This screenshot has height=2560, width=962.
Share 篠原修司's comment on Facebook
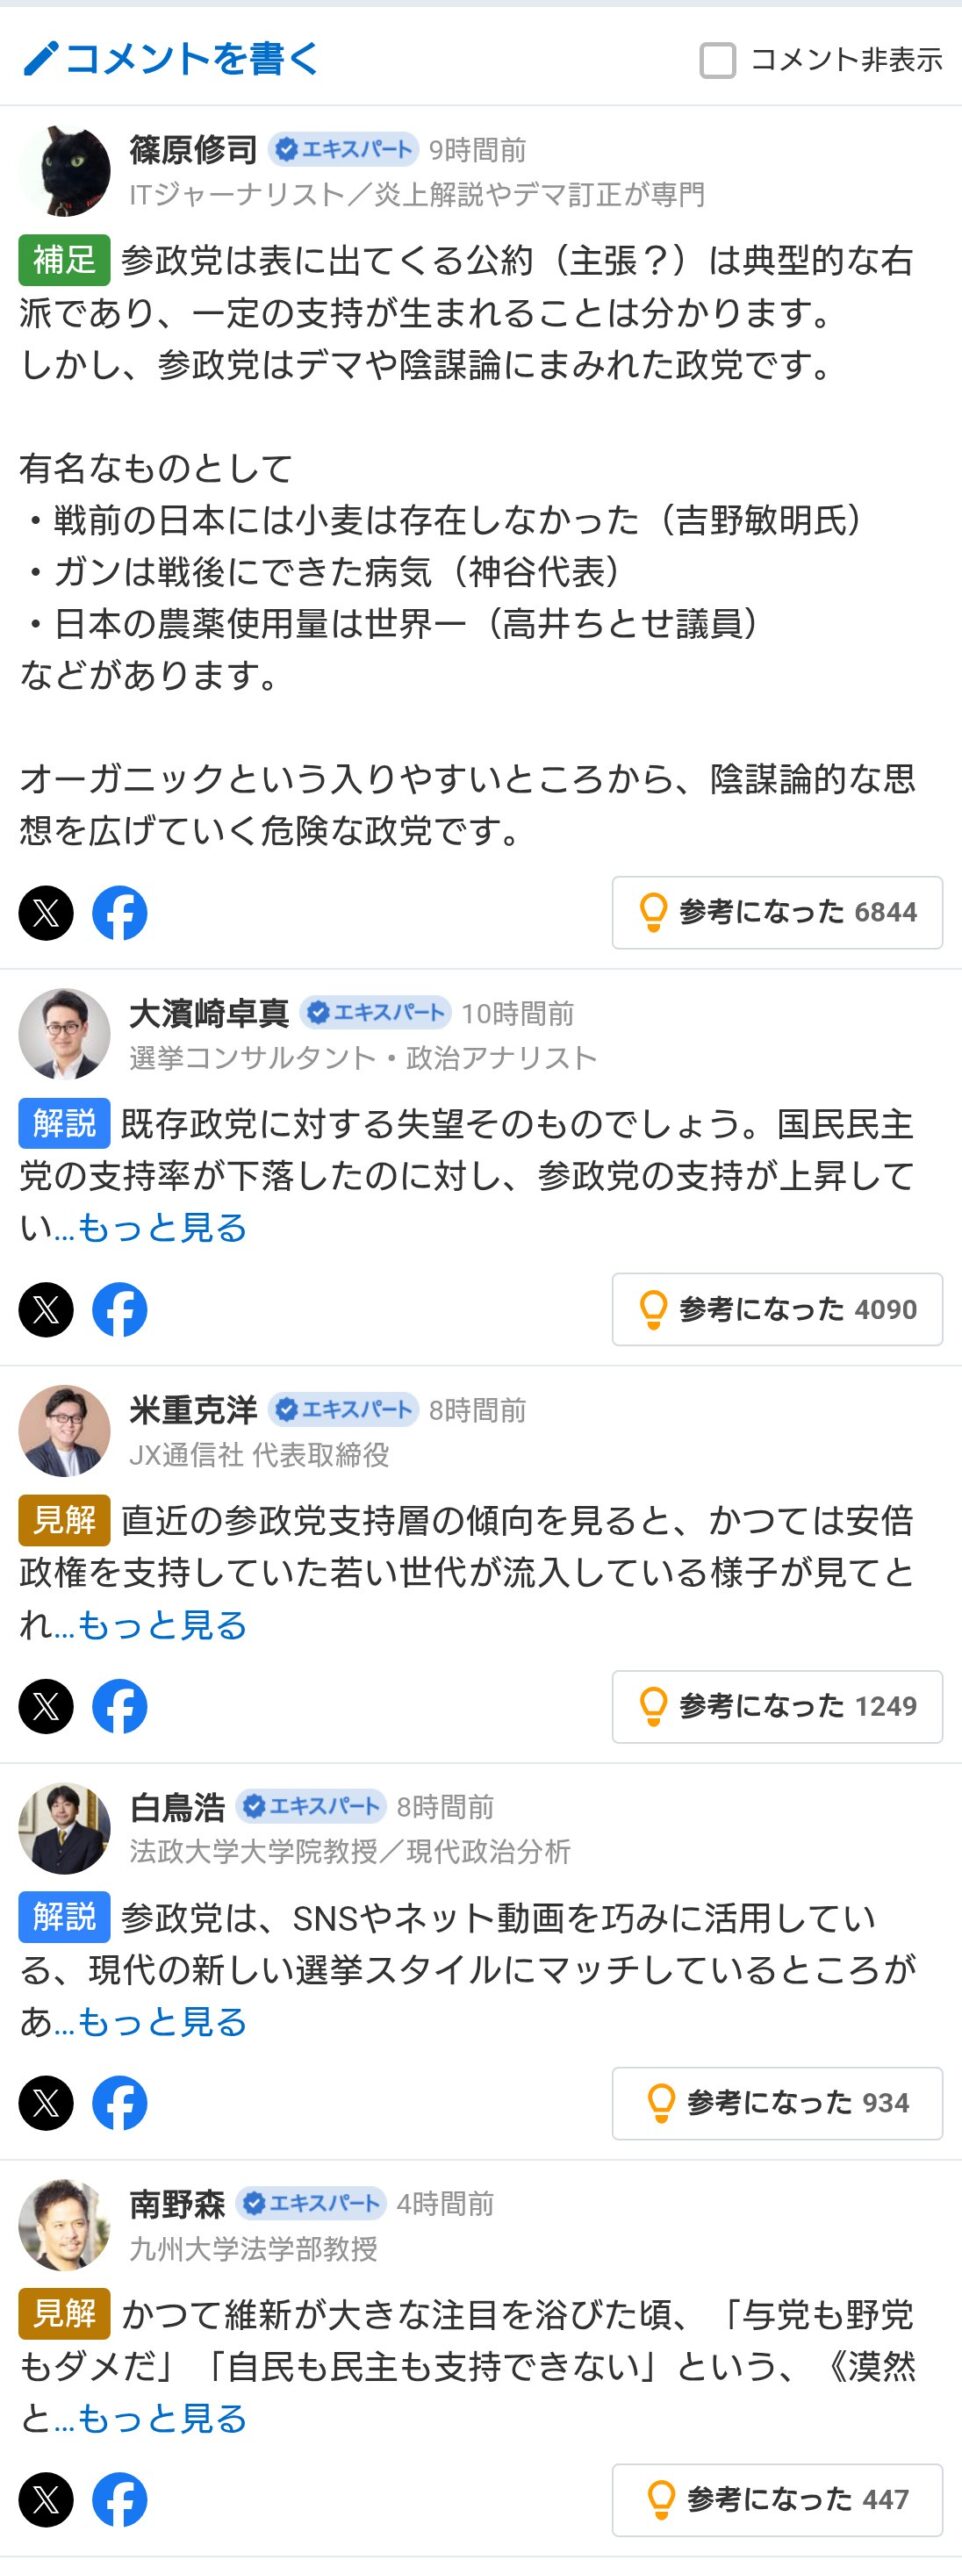point(120,913)
